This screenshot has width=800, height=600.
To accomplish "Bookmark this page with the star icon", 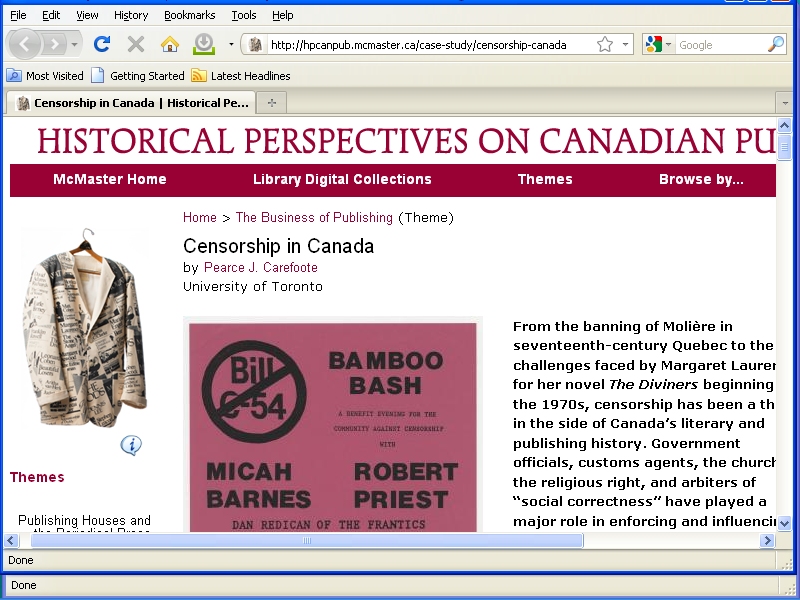I will click(605, 45).
